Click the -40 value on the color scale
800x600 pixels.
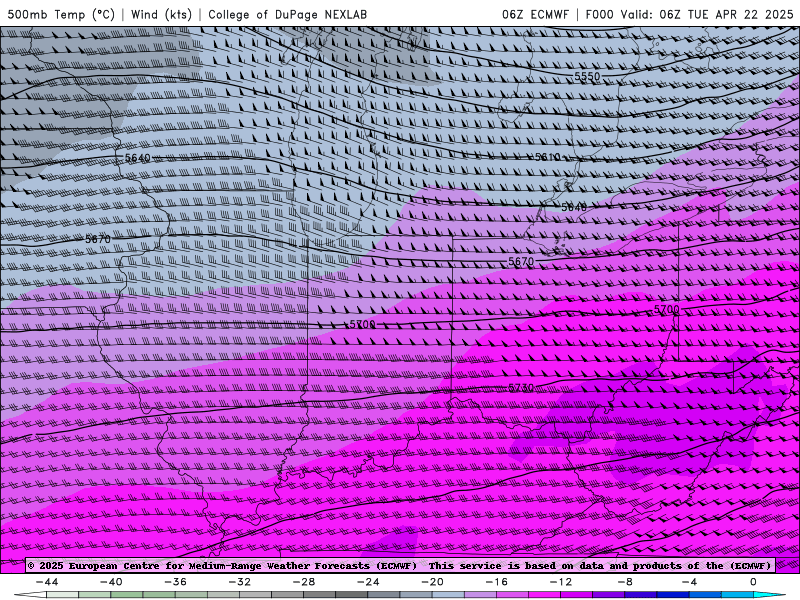[111, 582]
